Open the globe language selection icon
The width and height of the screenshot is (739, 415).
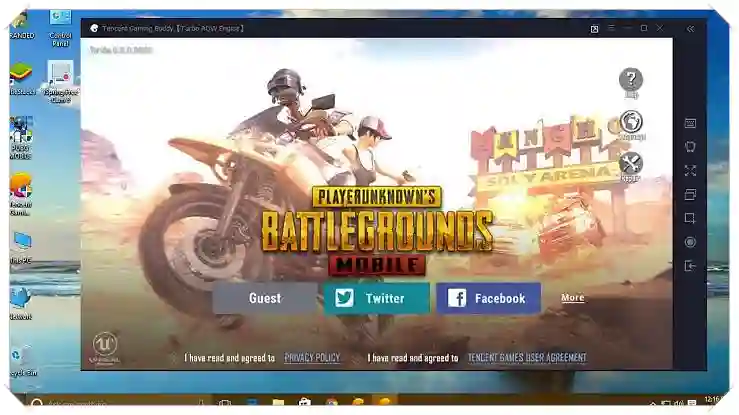[x=631, y=122]
